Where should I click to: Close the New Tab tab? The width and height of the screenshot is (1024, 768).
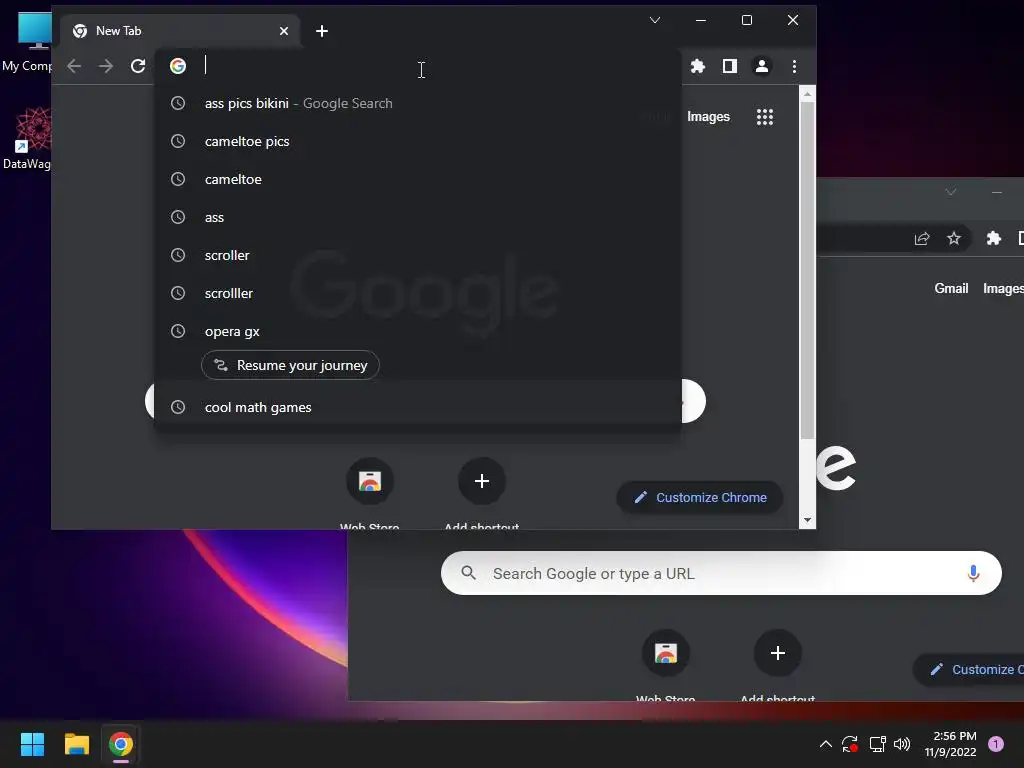(283, 31)
